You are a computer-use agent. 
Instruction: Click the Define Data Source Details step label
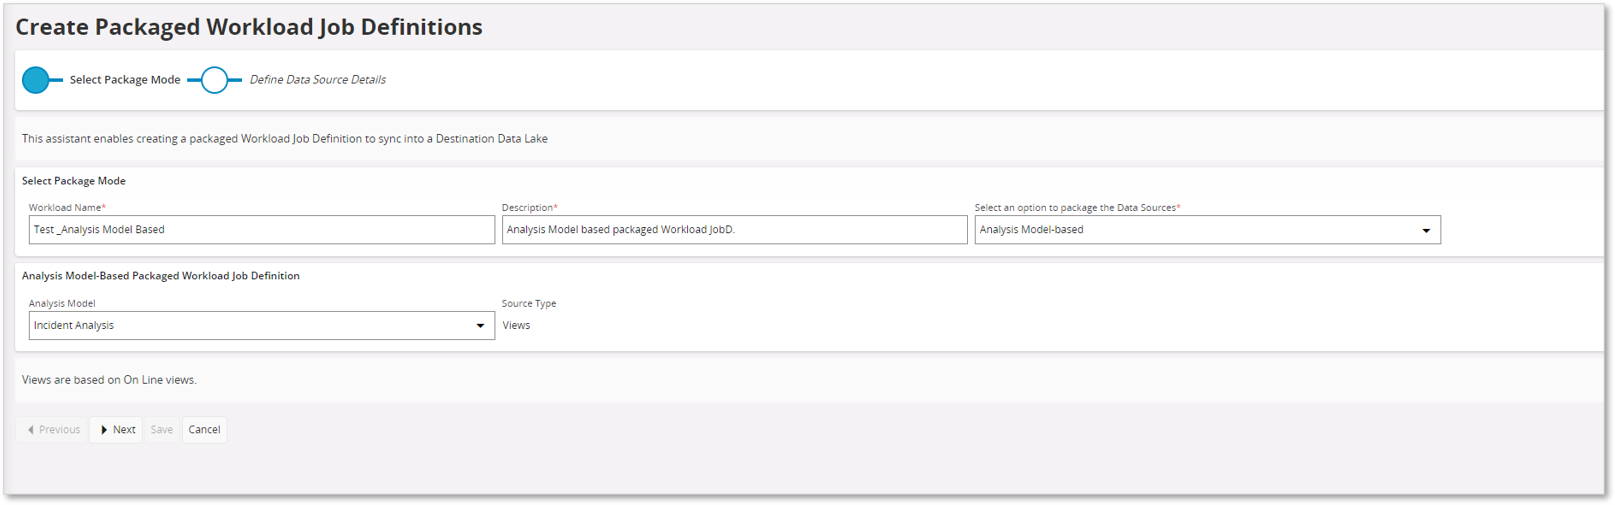point(317,80)
